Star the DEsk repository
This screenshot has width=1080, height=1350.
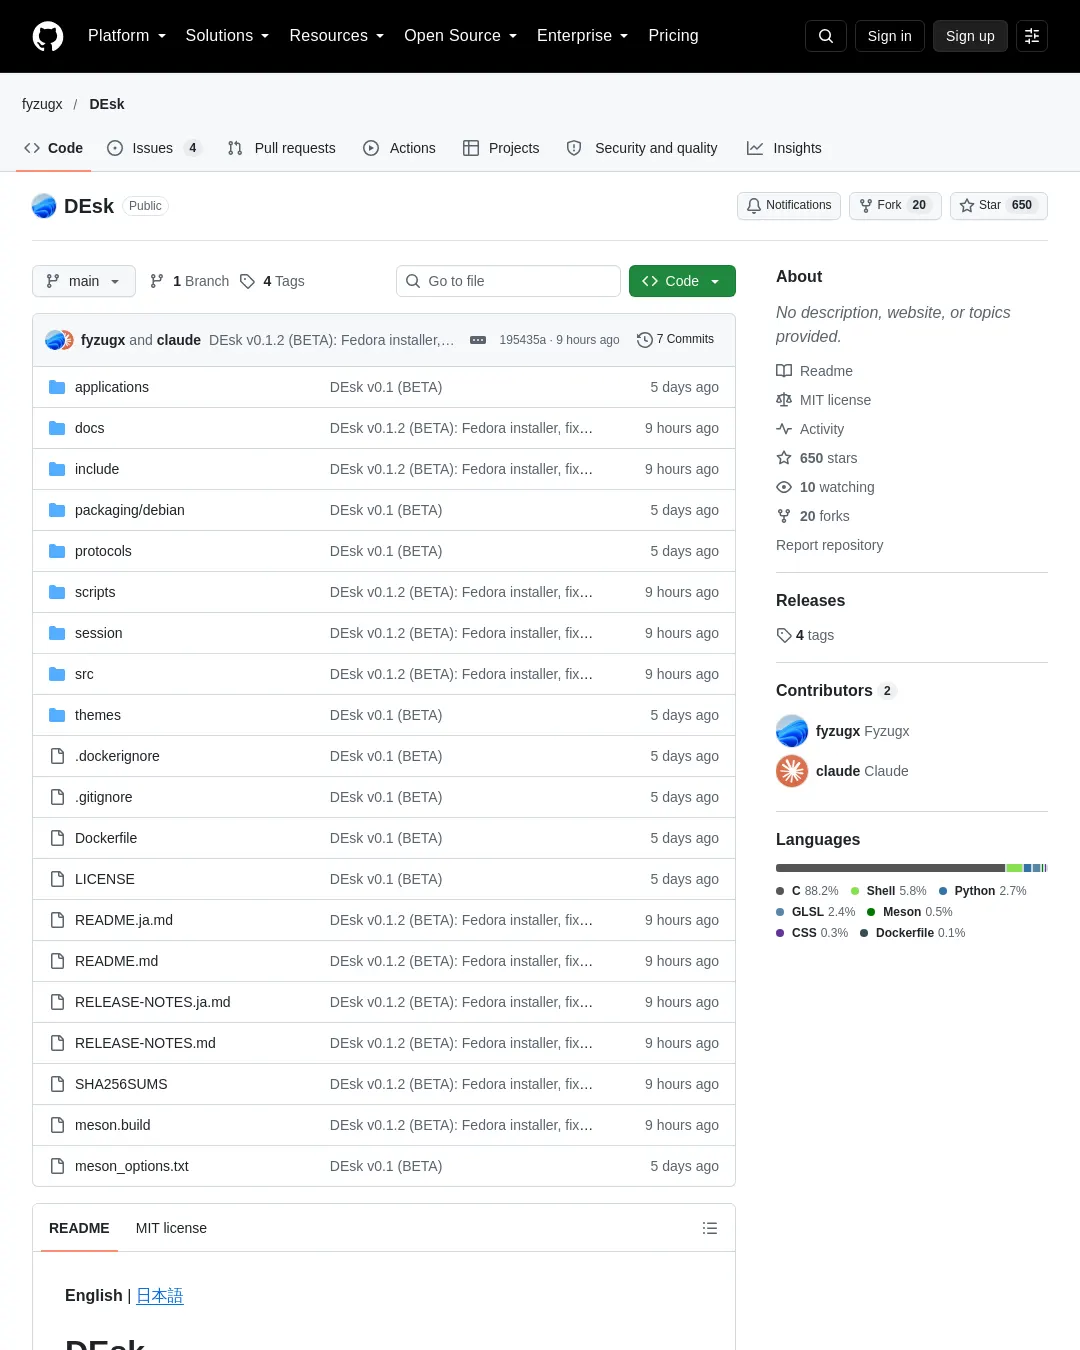point(998,205)
